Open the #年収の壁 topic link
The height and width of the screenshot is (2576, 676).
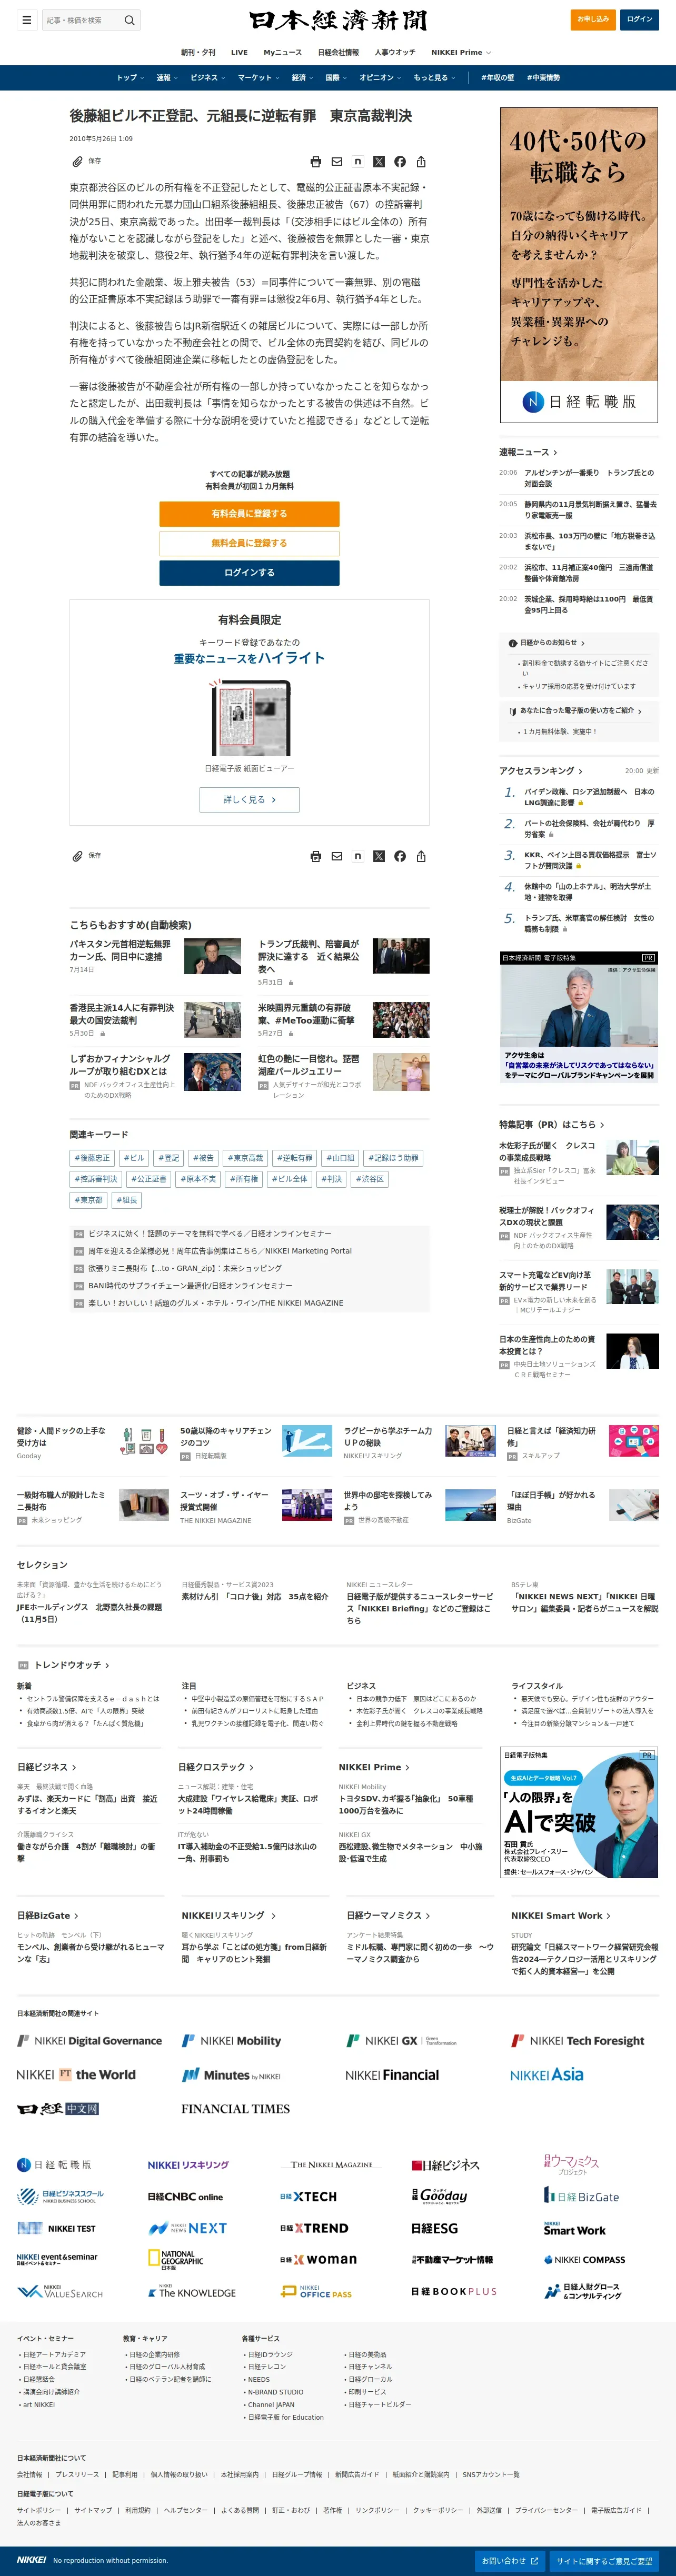pyautogui.click(x=498, y=78)
